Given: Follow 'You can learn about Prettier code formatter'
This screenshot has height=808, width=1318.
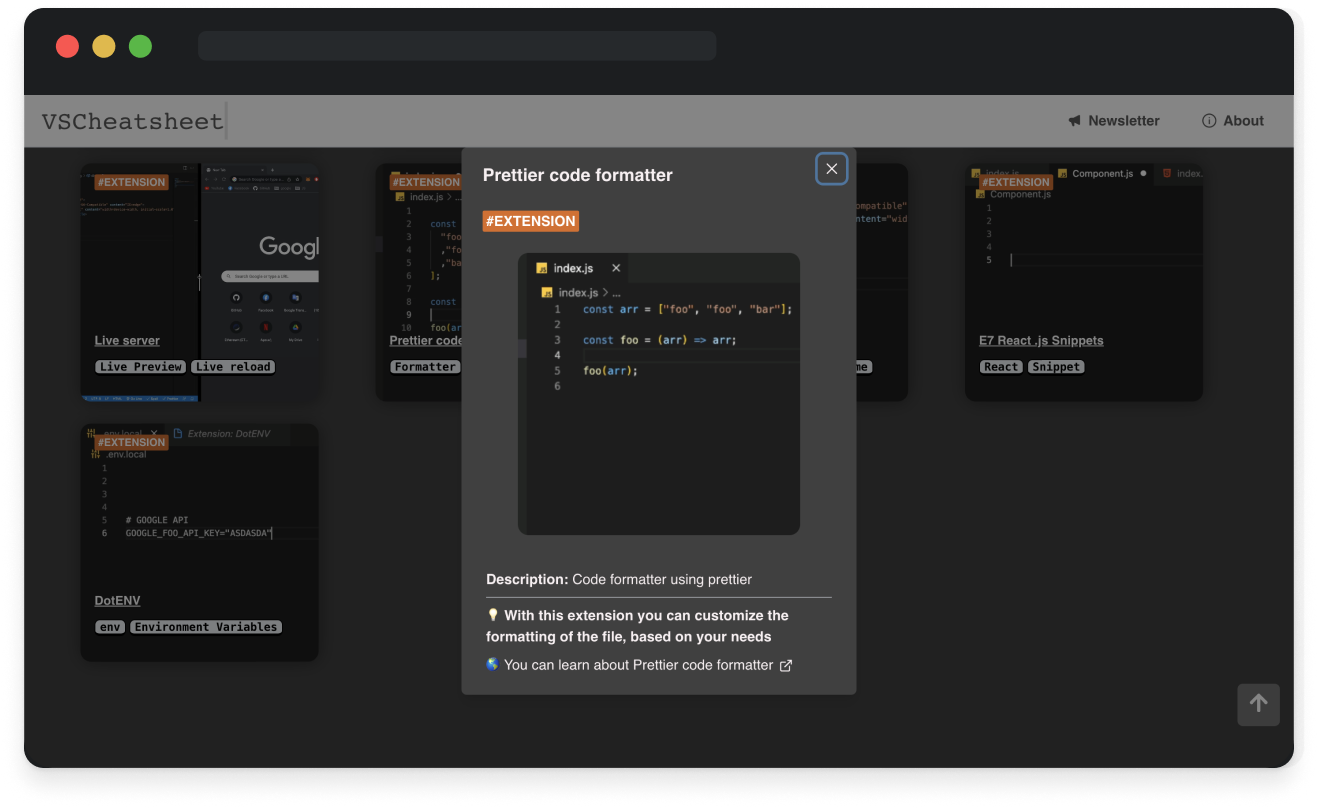Looking at the screenshot, I should pyautogui.click(x=638, y=665).
